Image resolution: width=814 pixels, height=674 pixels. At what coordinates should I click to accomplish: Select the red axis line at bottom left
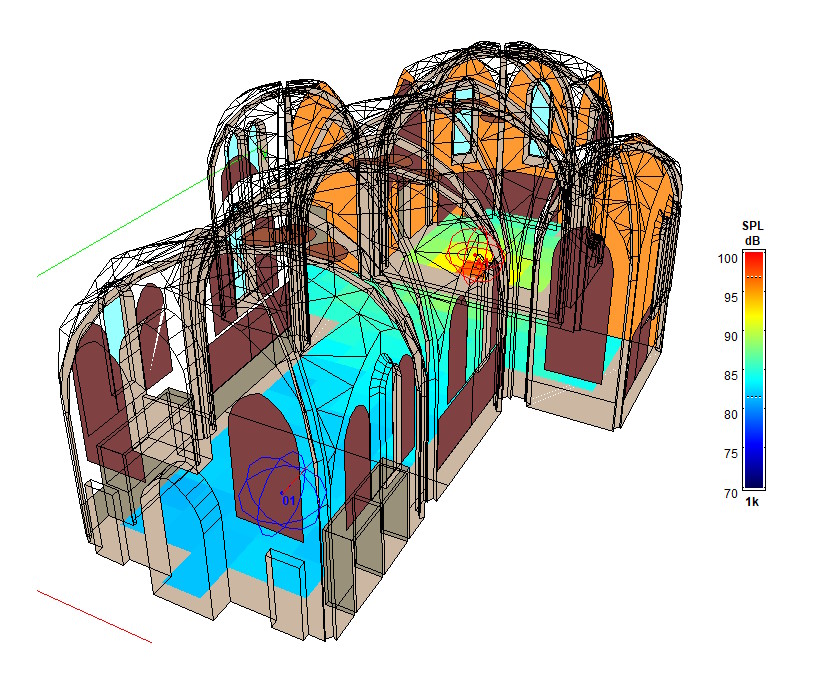point(95,616)
